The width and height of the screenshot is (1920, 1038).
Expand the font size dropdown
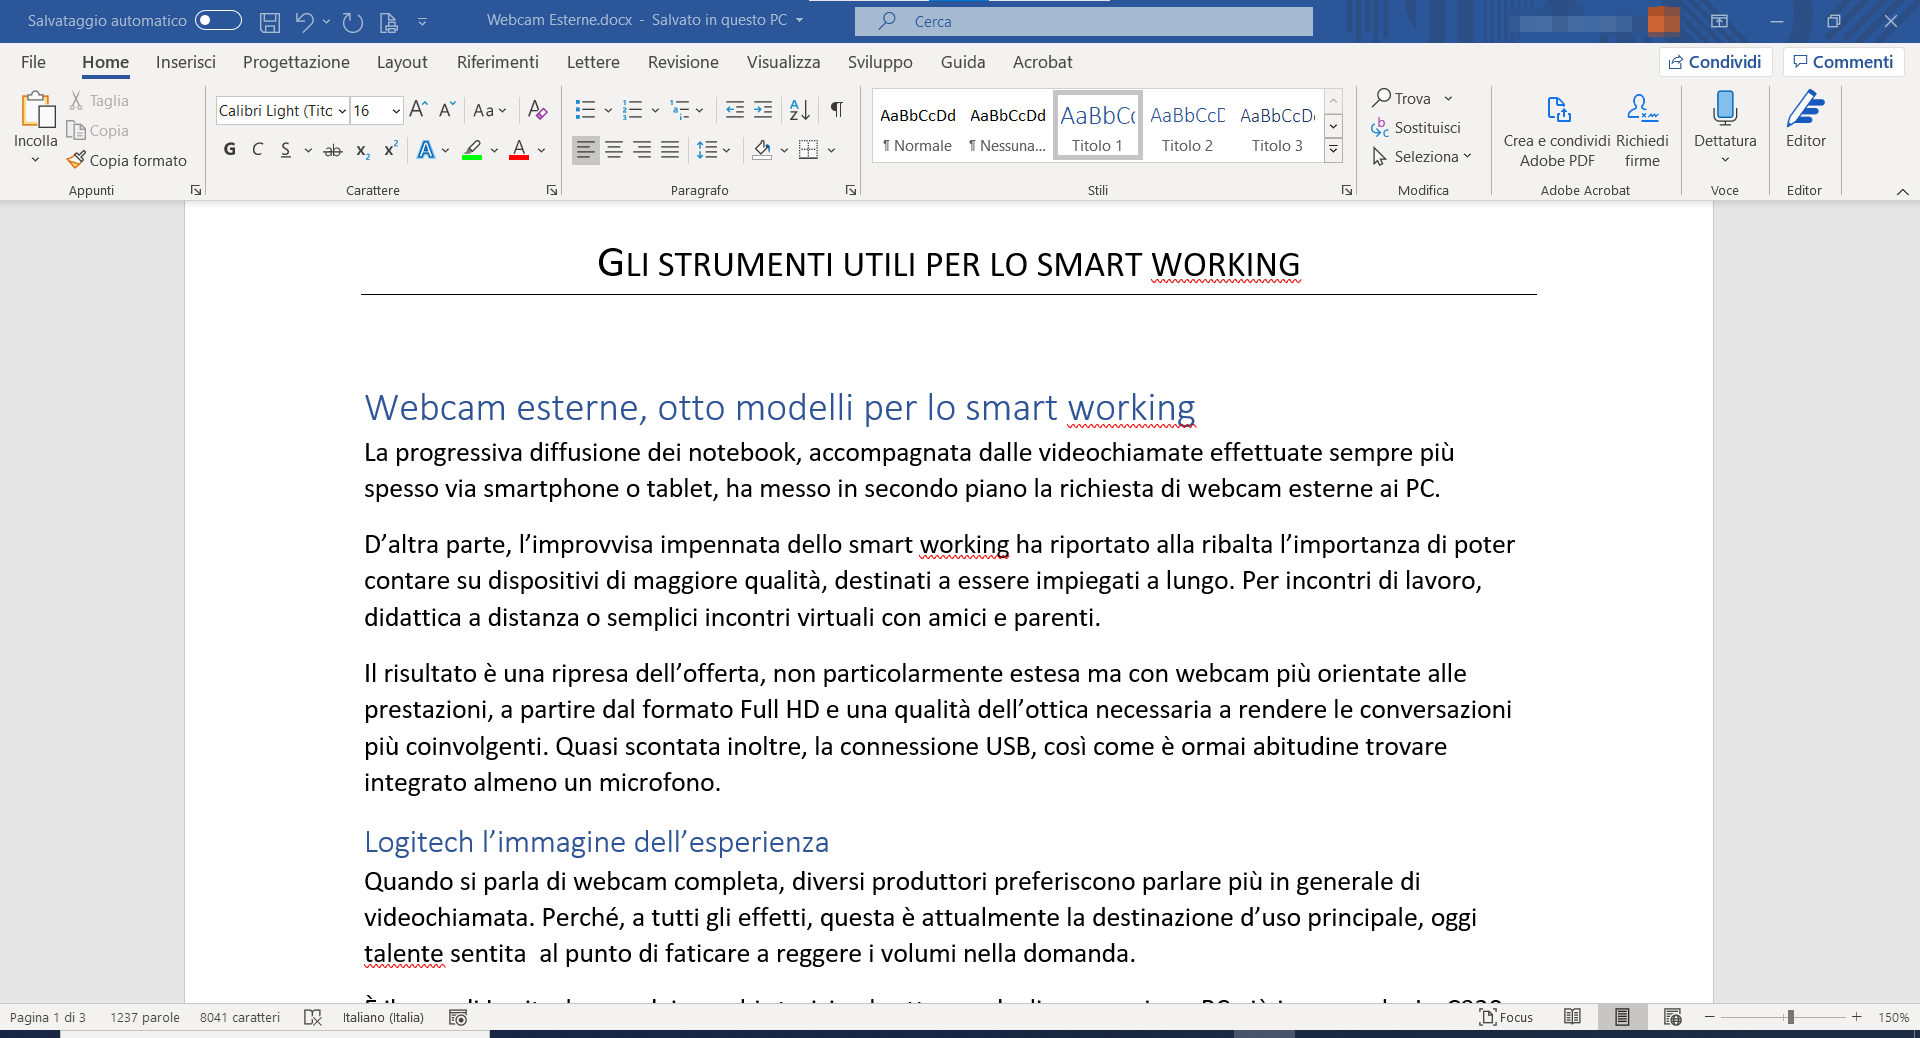coord(396,111)
